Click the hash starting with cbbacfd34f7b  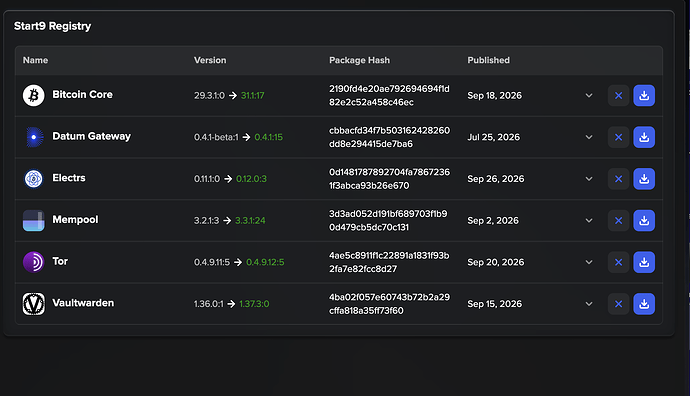click(389, 137)
